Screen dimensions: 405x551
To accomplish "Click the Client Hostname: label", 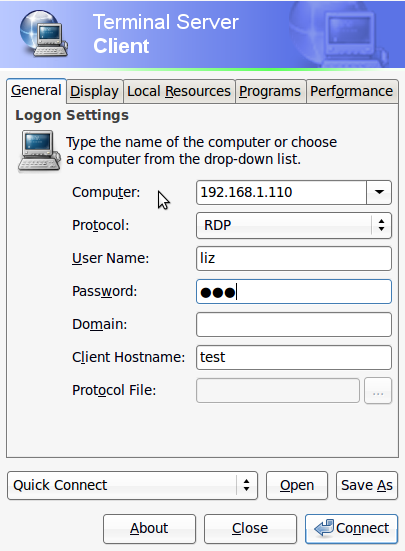I will click(x=129, y=357).
